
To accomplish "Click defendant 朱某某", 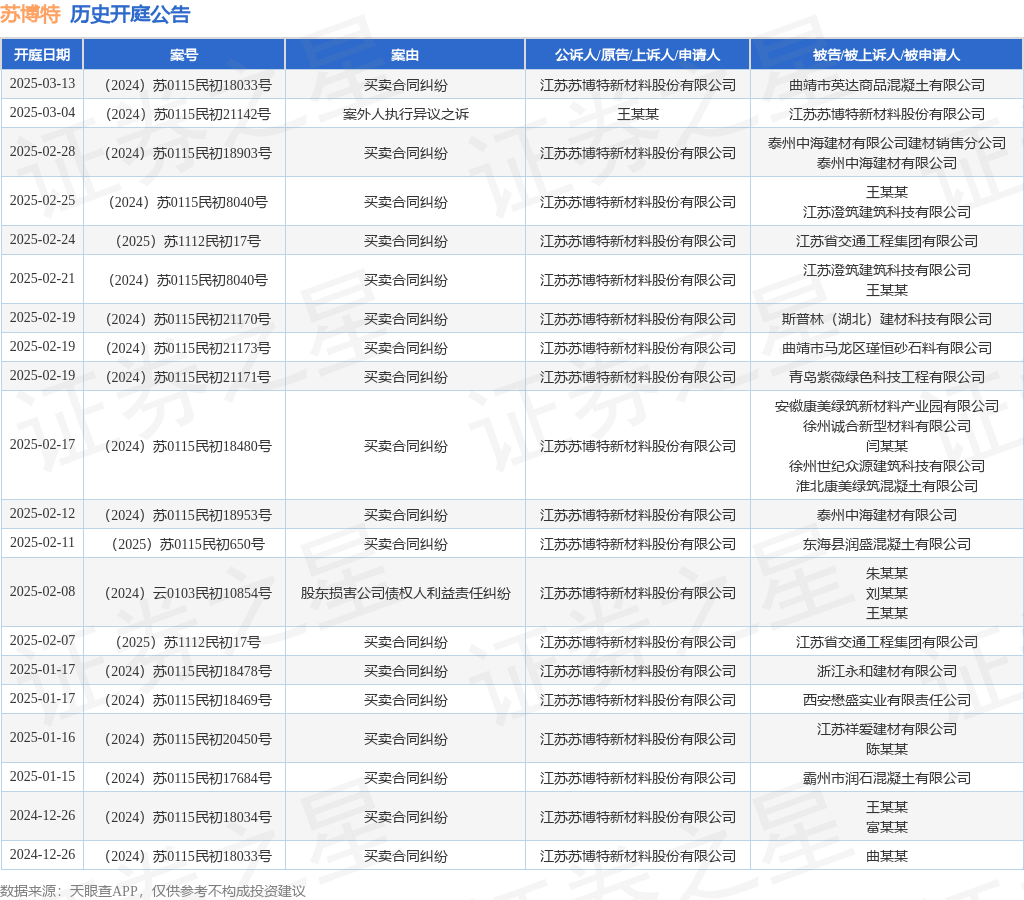I will click(x=887, y=573).
